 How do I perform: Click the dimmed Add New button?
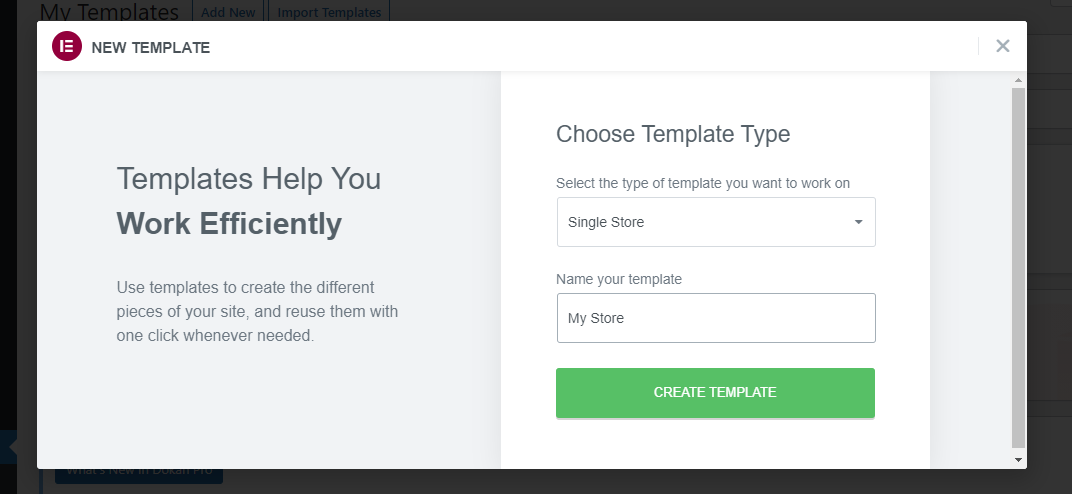pos(228,12)
